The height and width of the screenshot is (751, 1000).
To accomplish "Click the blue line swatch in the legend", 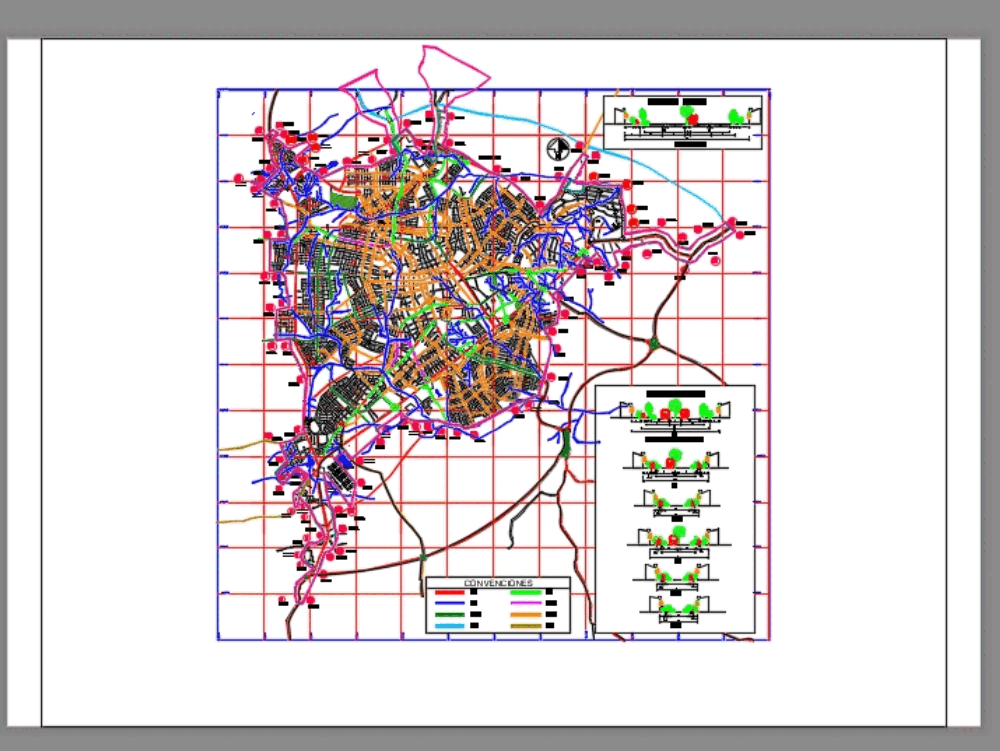I will pyautogui.click(x=450, y=603).
